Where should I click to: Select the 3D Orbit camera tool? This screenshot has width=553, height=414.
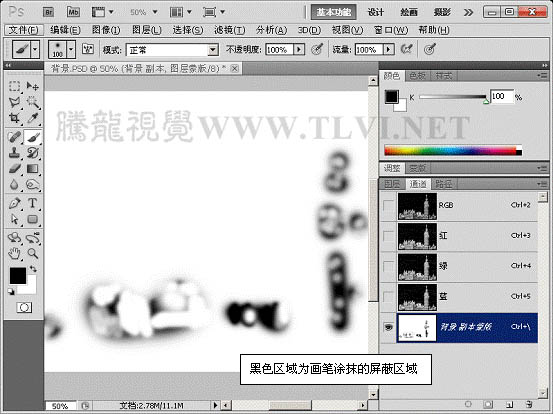(32, 238)
